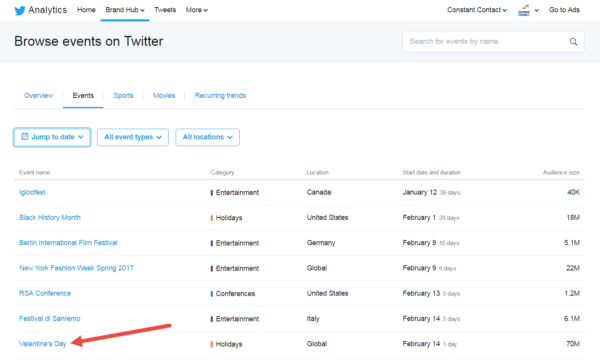Select the Events tab
The height and width of the screenshot is (362, 600).
pos(83,95)
